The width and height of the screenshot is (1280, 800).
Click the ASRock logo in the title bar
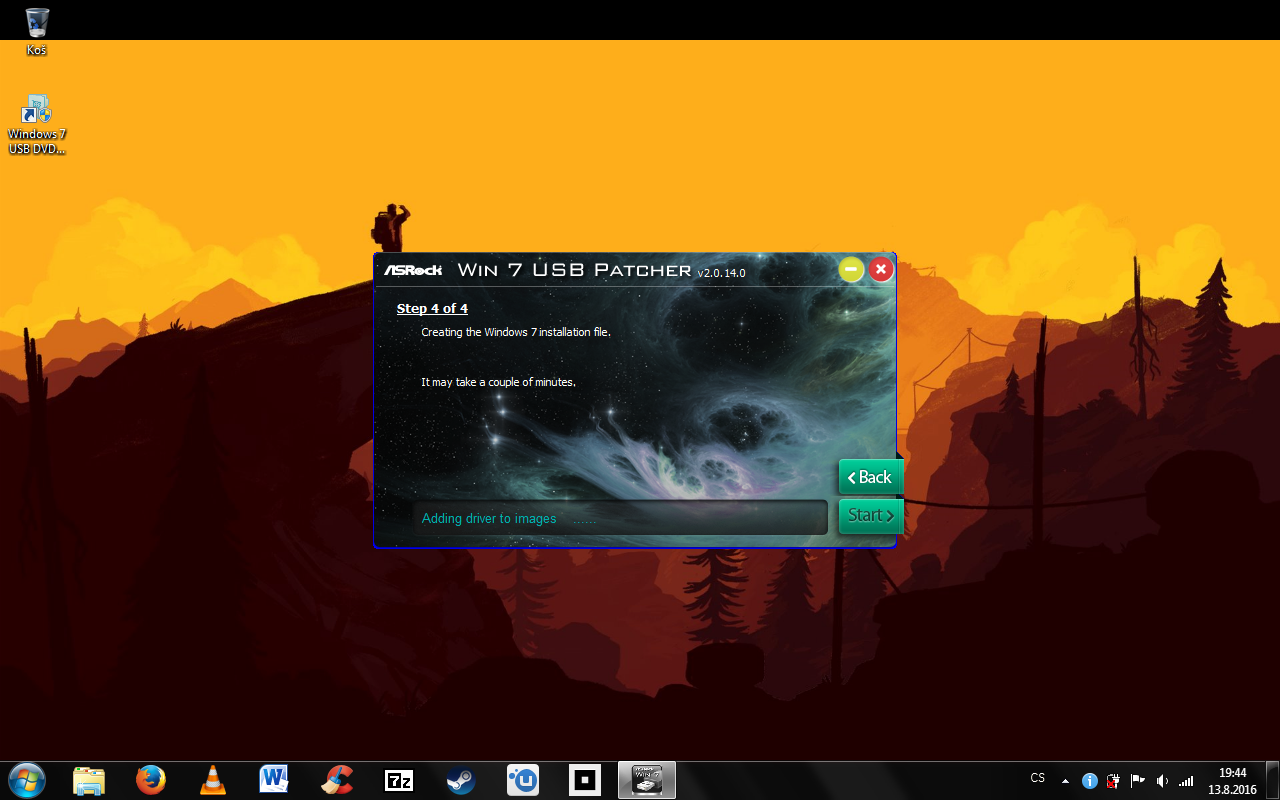click(x=413, y=270)
